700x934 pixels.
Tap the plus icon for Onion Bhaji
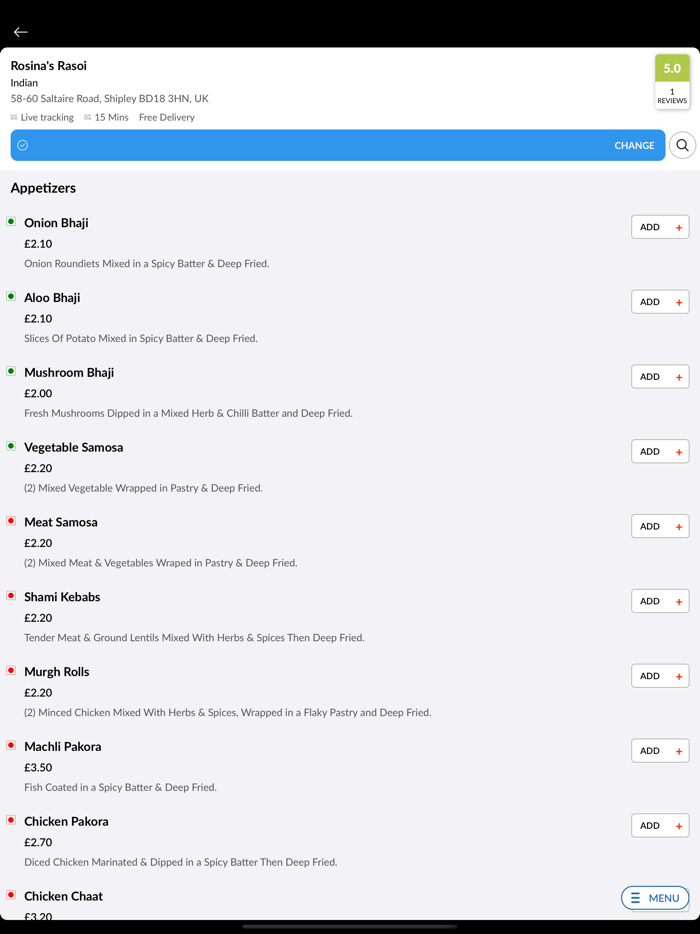coord(679,228)
